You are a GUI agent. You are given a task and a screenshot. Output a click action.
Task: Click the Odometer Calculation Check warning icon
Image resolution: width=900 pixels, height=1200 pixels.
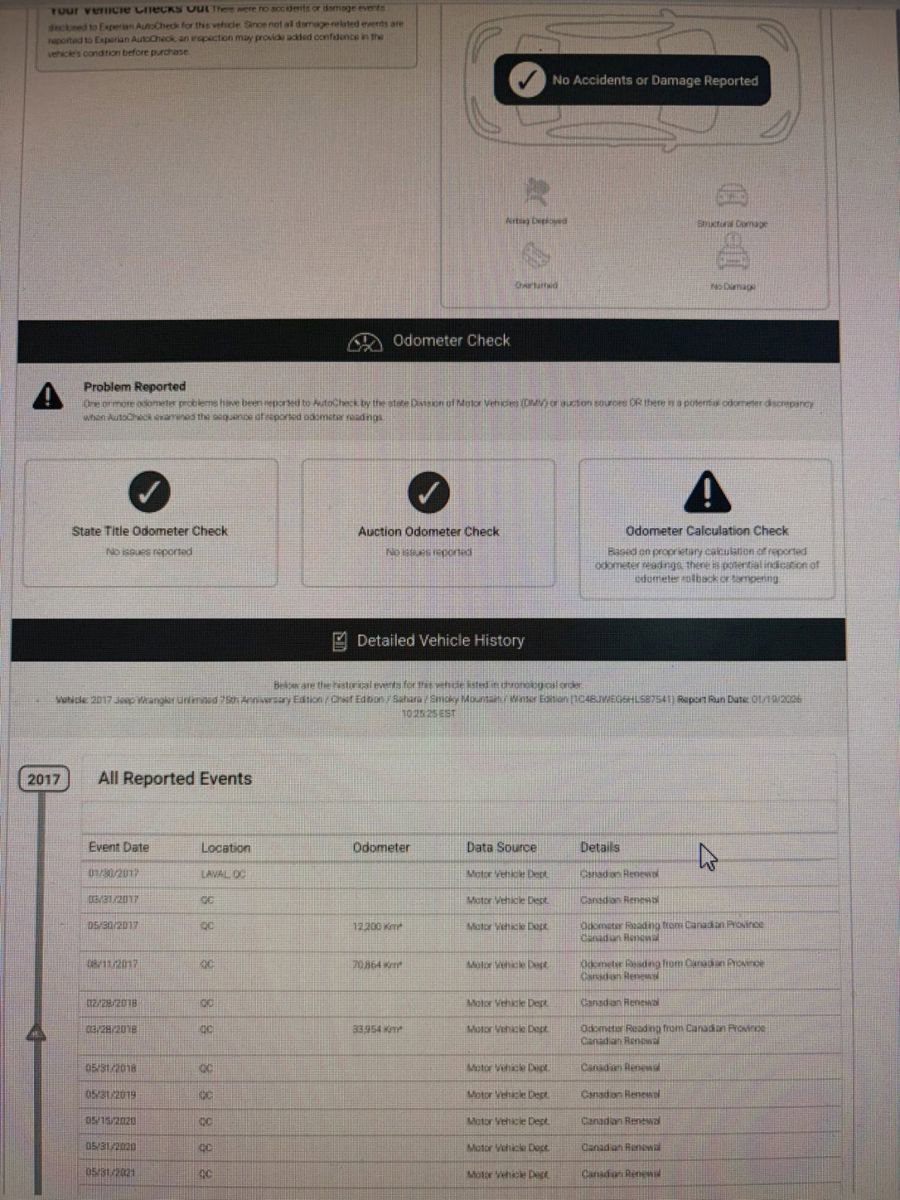click(706, 491)
